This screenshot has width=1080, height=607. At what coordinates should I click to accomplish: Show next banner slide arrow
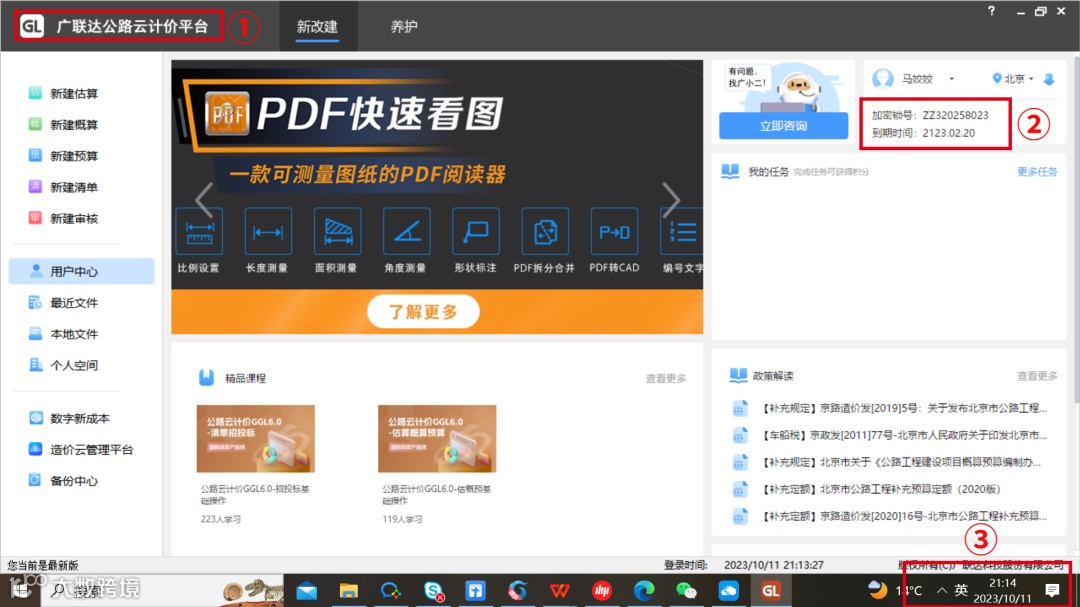point(671,200)
